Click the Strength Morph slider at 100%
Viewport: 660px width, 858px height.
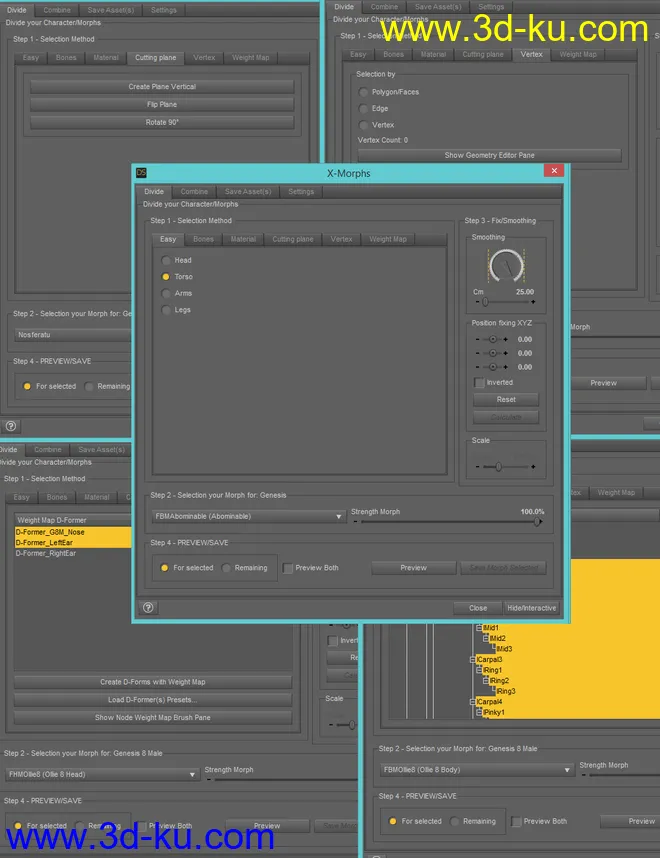point(538,521)
